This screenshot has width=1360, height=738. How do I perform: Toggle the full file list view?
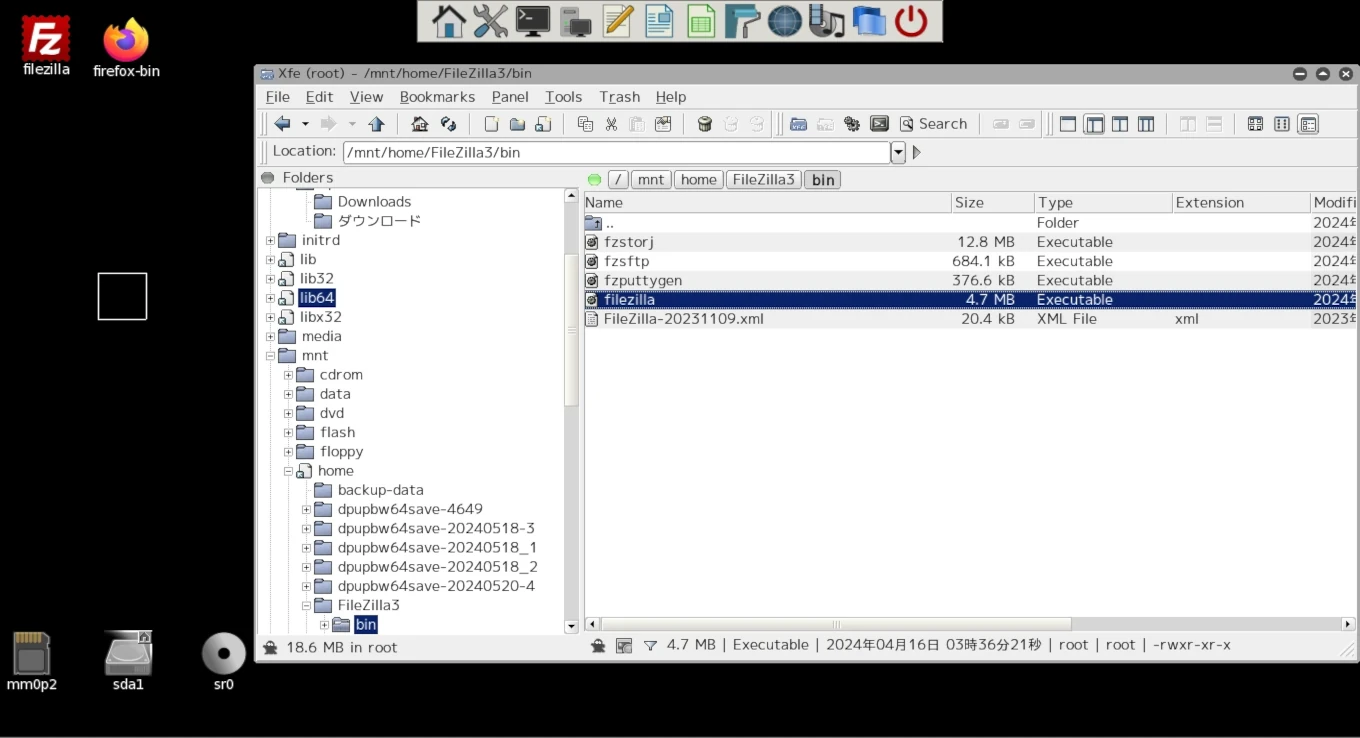point(1308,124)
